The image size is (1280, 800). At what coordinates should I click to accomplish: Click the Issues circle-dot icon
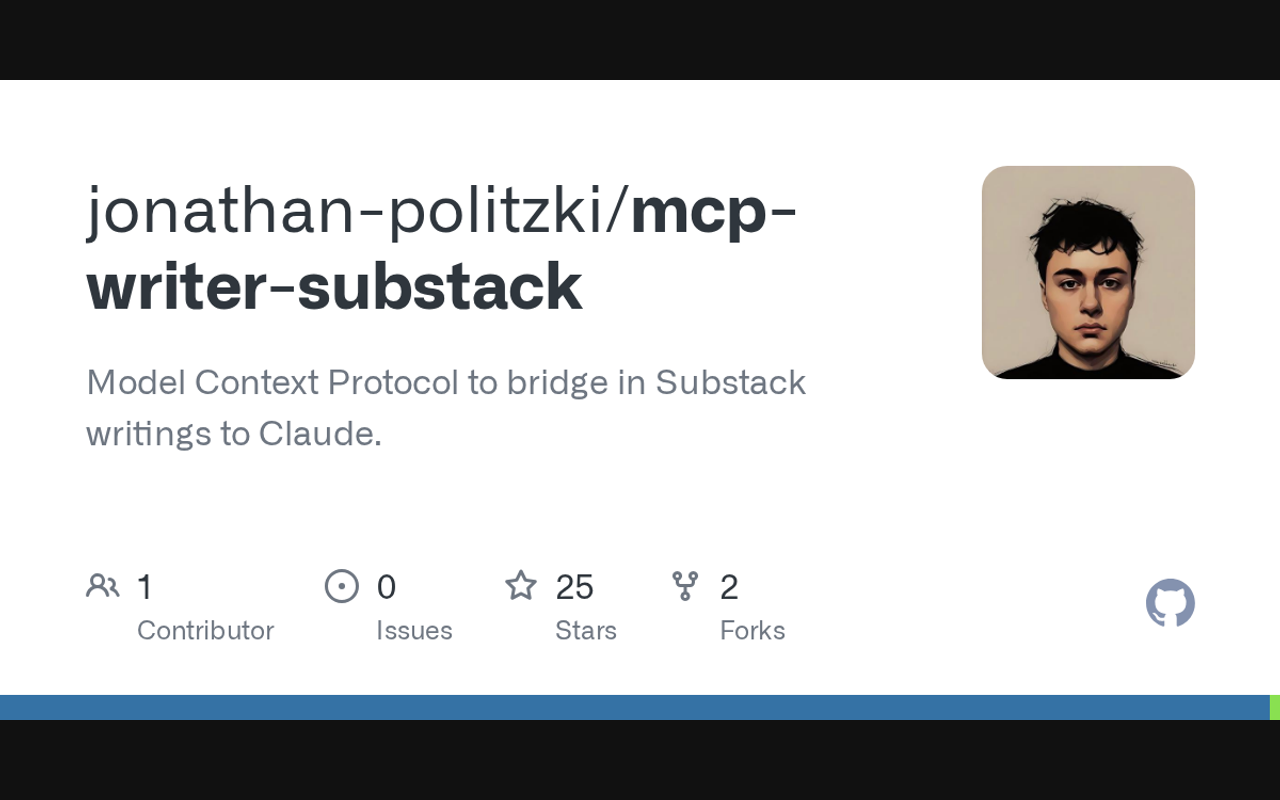coord(341,586)
